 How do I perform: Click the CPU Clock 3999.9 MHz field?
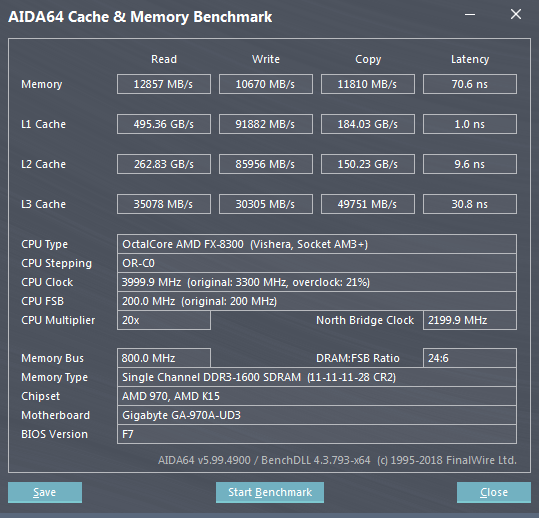click(317, 282)
